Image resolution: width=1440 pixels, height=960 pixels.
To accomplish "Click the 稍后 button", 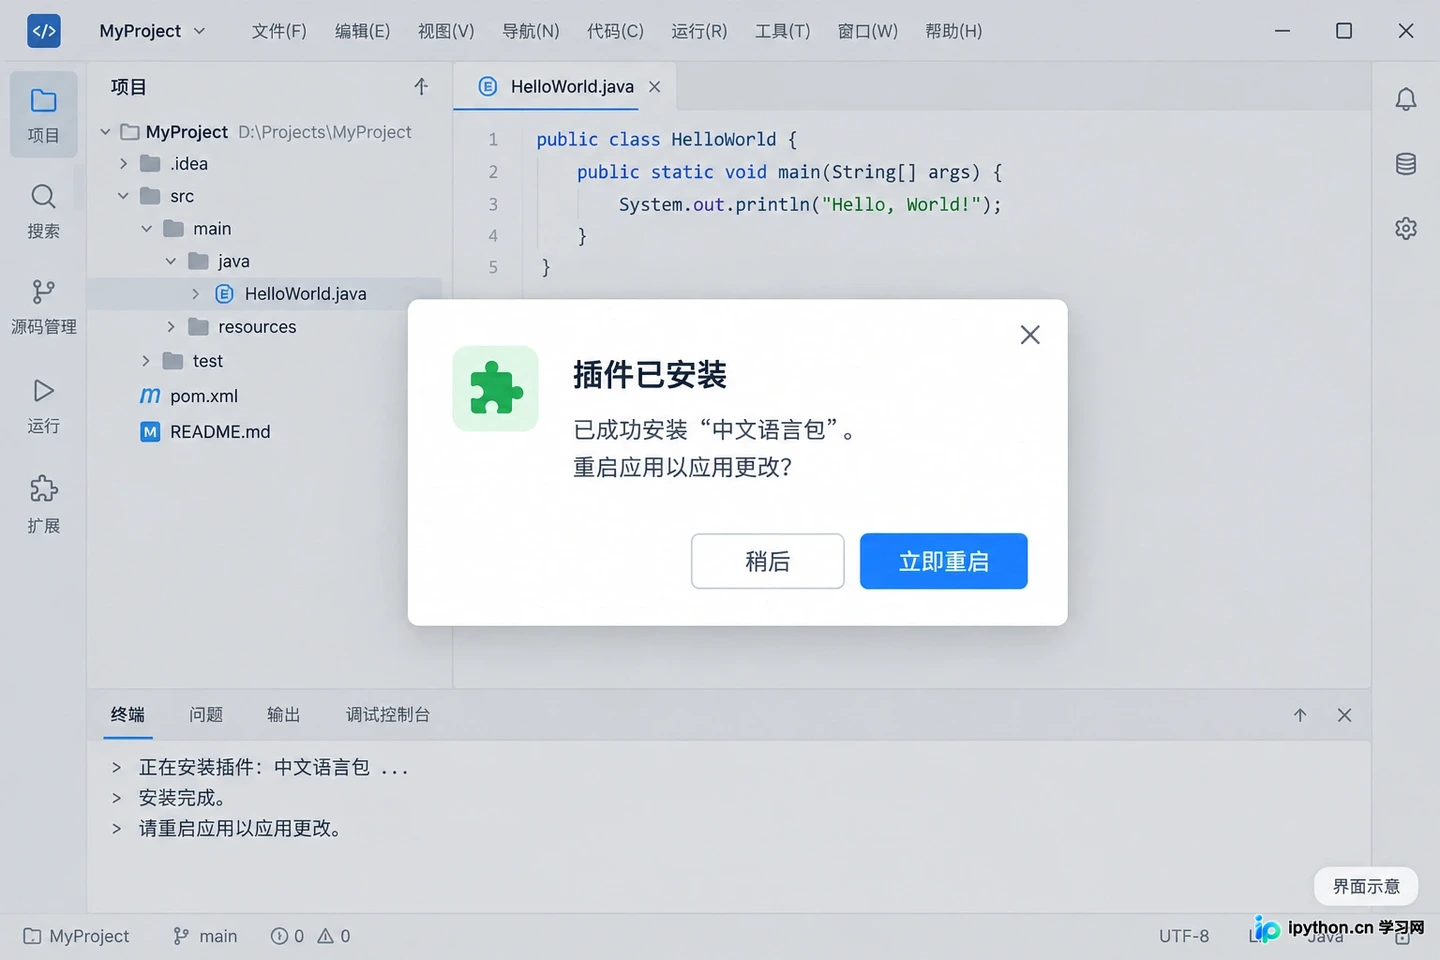I will click(768, 561).
